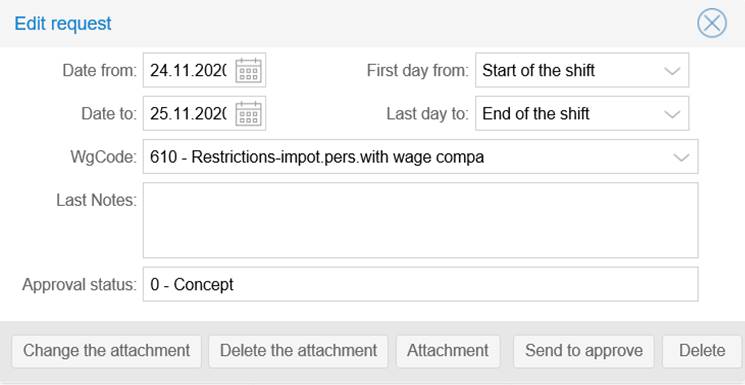Click the Last Notes label
Screen dimensions: 745x385
tap(96, 200)
